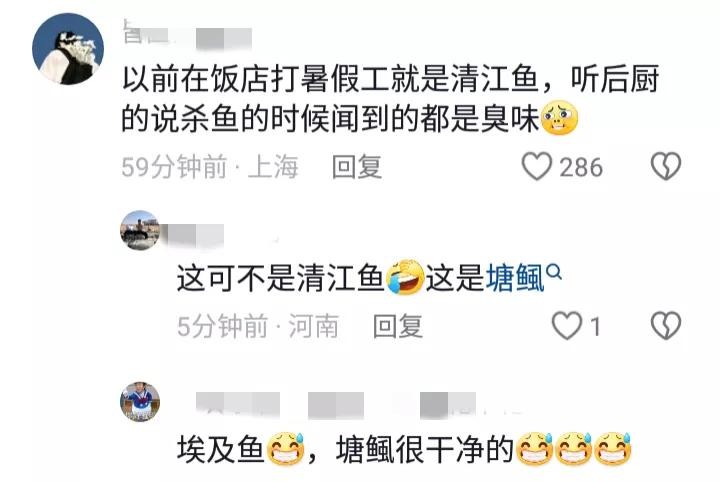
Task: Open top commenter's round avatar
Action: pyautogui.click(x=68, y=49)
